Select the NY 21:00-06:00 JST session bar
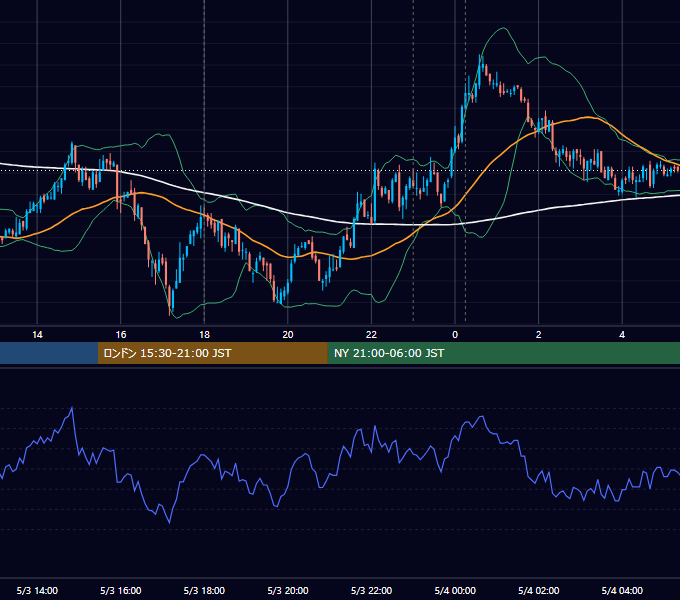This screenshot has height=600, width=680. pos(503,353)
